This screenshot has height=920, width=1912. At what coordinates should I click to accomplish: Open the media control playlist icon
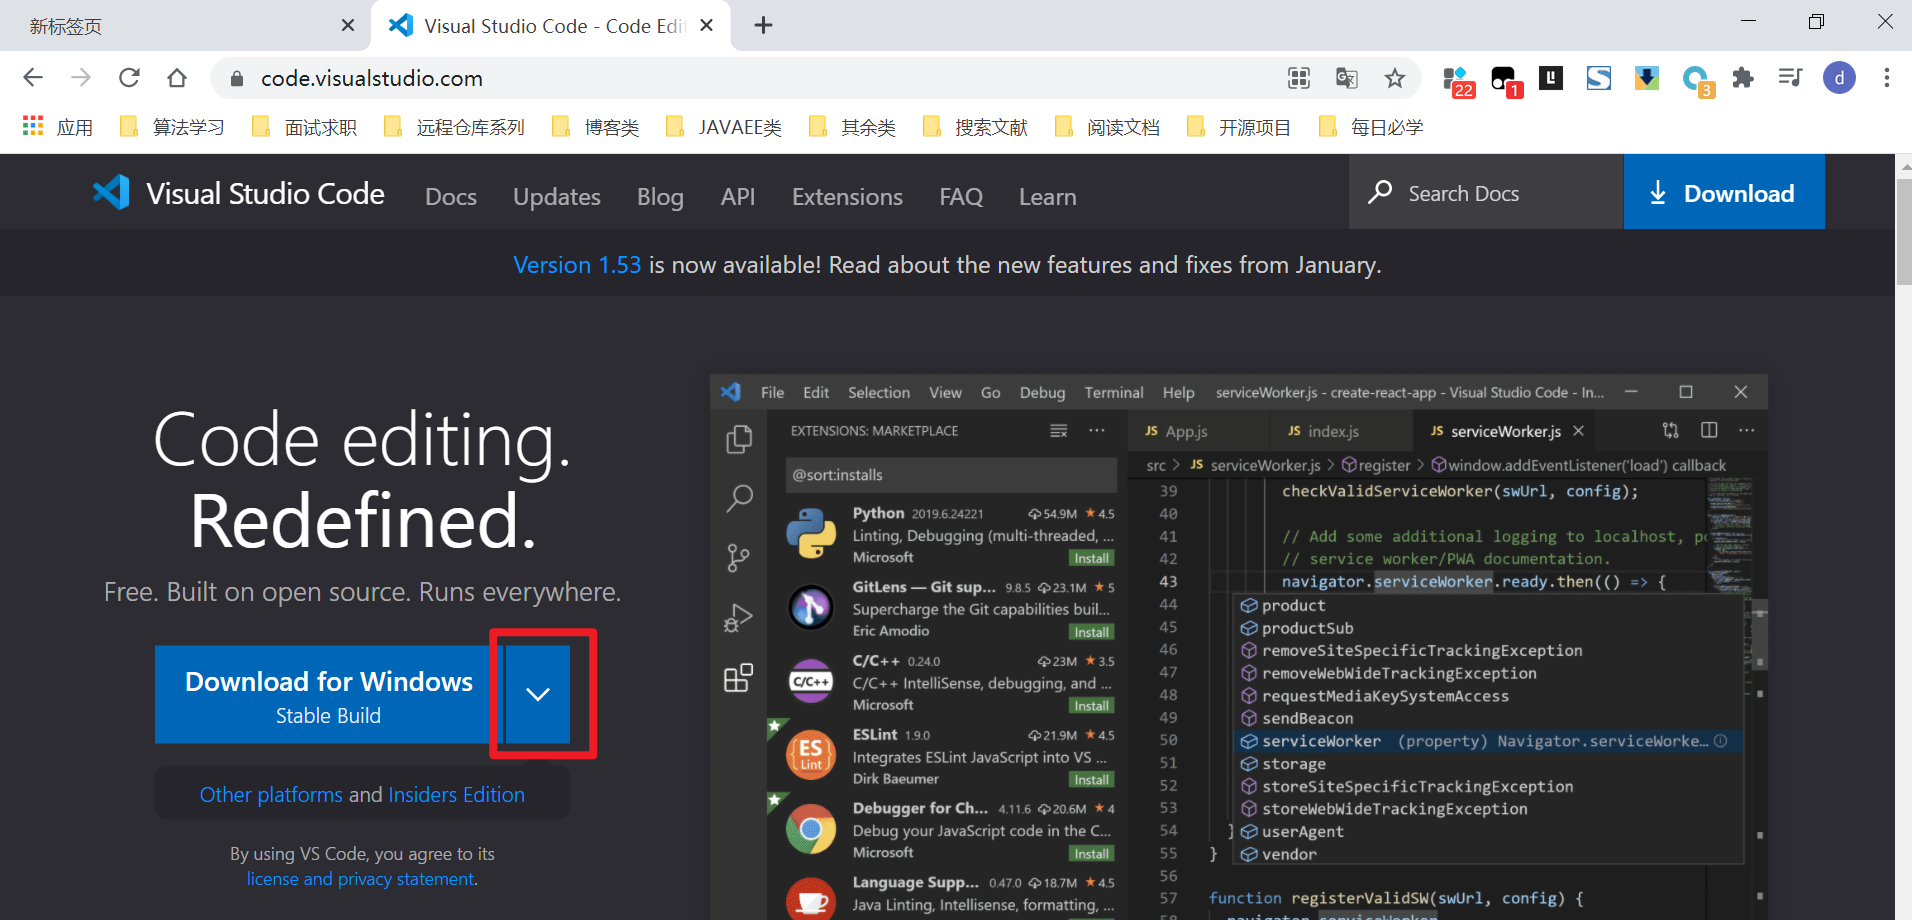[1791, 78]
